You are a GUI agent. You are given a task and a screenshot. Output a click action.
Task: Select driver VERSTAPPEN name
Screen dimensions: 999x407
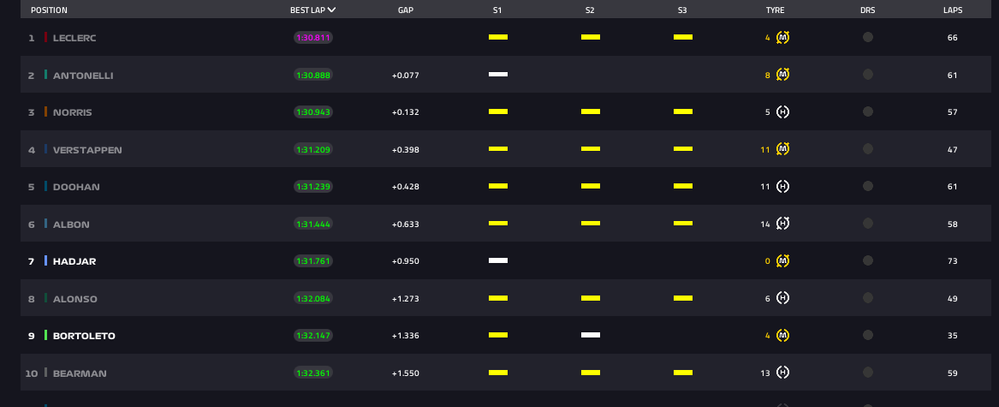(87, 150)
